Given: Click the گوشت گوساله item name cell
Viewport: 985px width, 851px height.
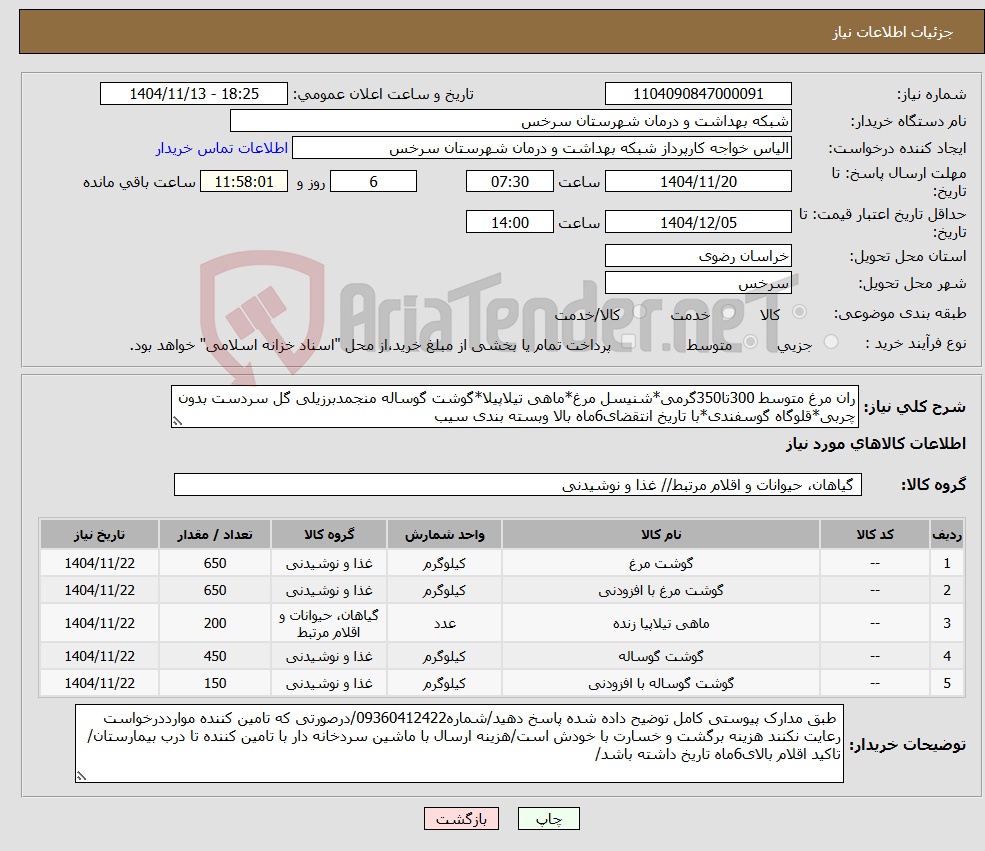Looking at the screenshot, I should point(661,656).
